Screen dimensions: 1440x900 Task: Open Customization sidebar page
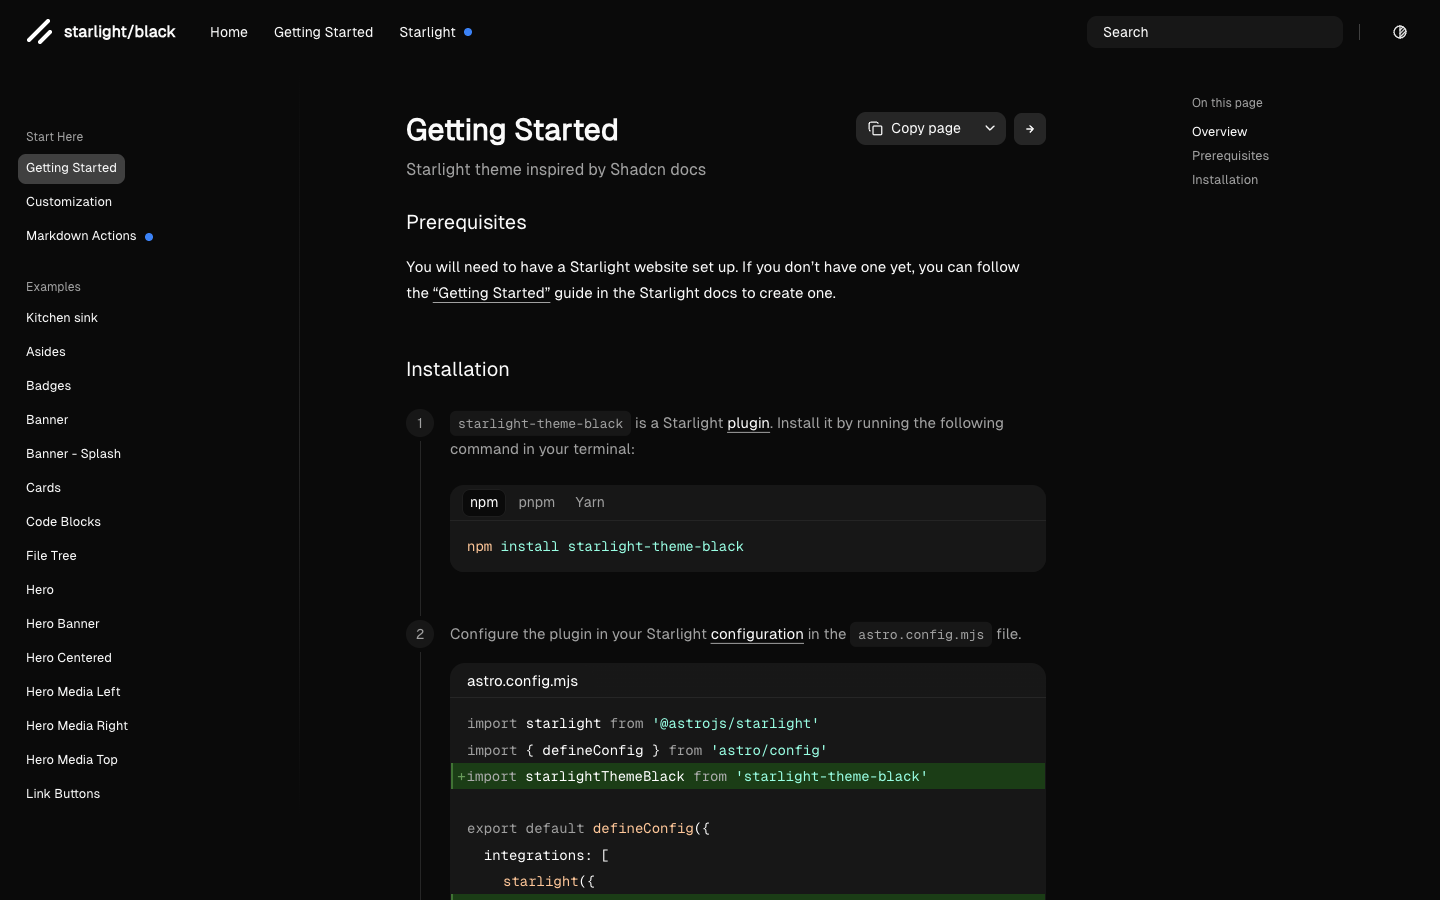pos(69,202)
